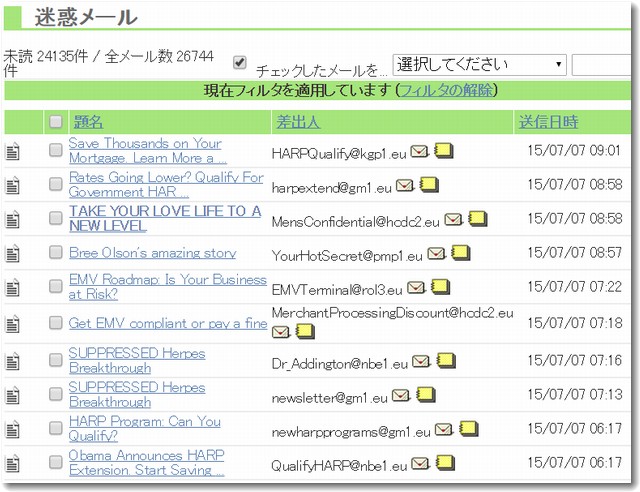
Task: Click yellow notepad icon beside harpextend@gm1.eu
Action: coord(429,185)
